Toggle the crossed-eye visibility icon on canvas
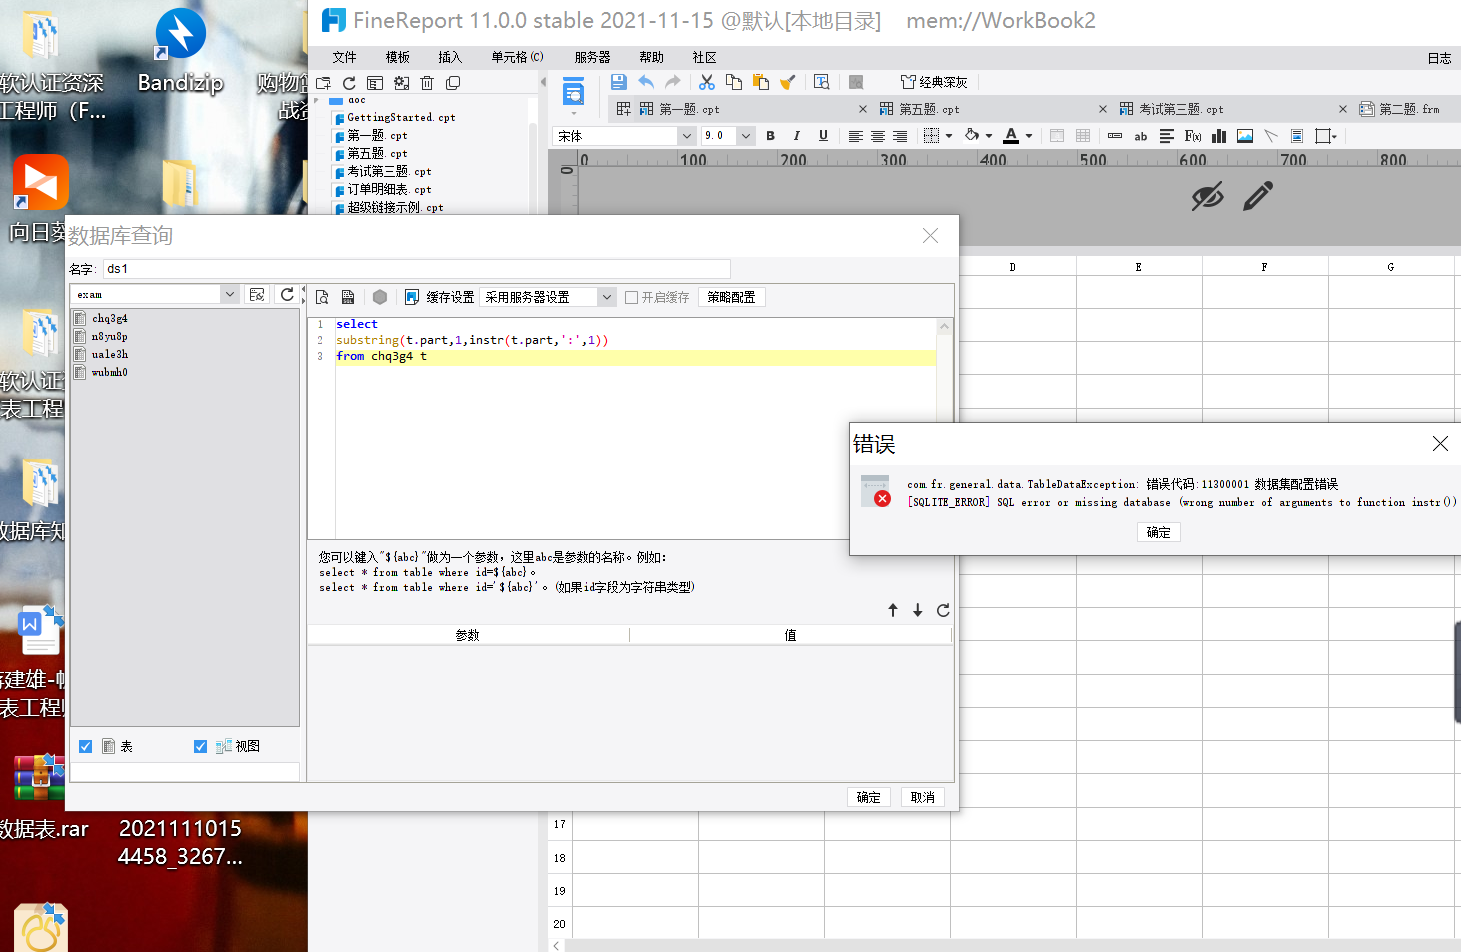Viewport: 1461px width, 952px height. point(1207,196)
